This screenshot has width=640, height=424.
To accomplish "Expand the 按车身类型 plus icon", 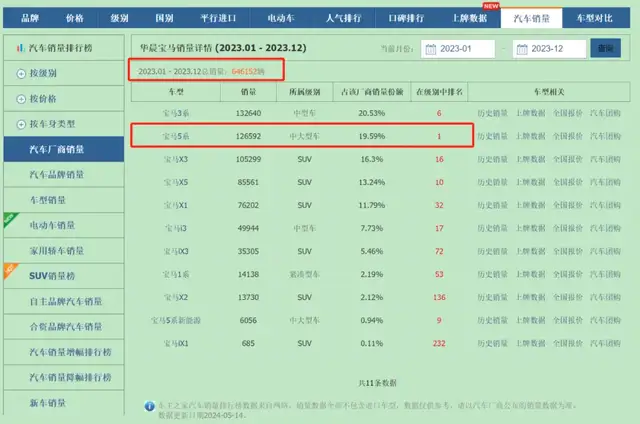I will pos(21,124).
